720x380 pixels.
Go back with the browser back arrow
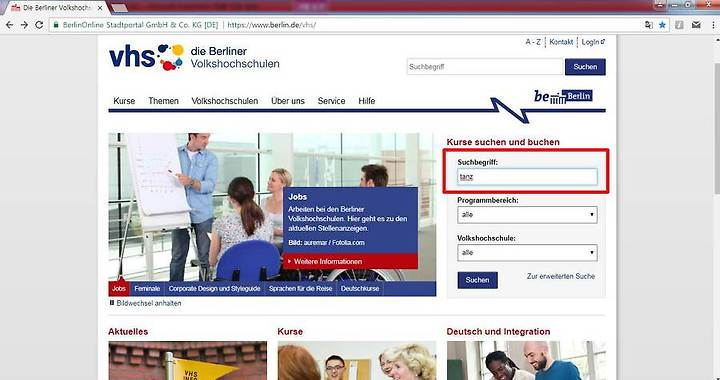click(x=10, y=25)
